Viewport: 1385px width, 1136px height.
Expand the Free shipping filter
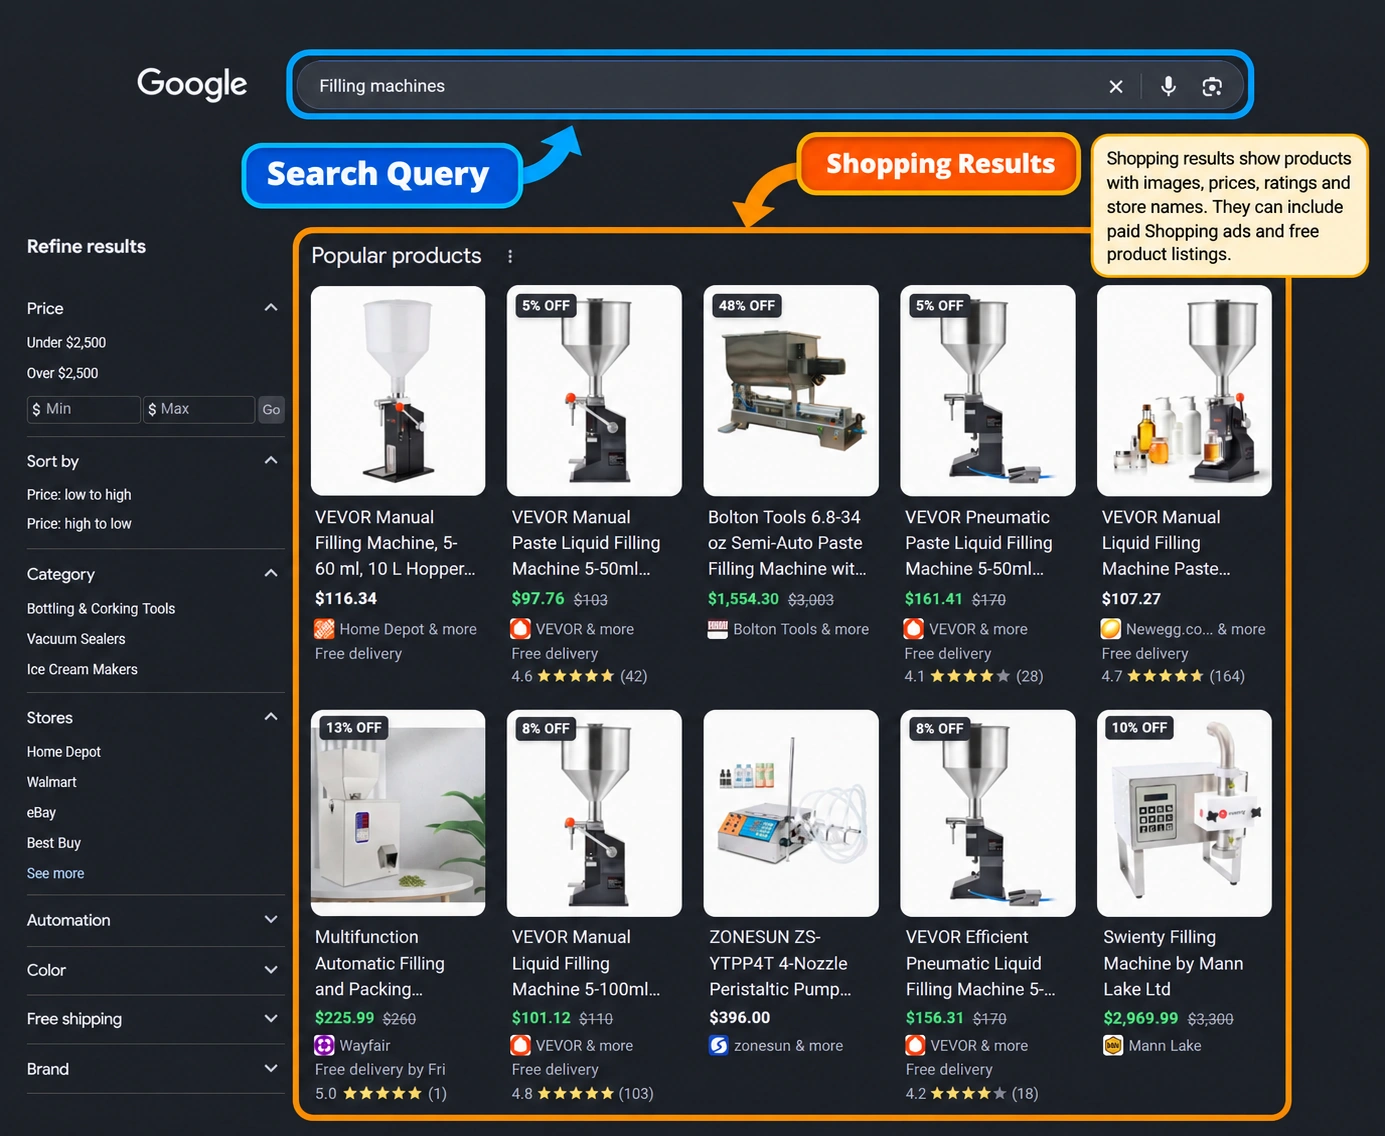pyautogui.click(x=271, y=1019)
